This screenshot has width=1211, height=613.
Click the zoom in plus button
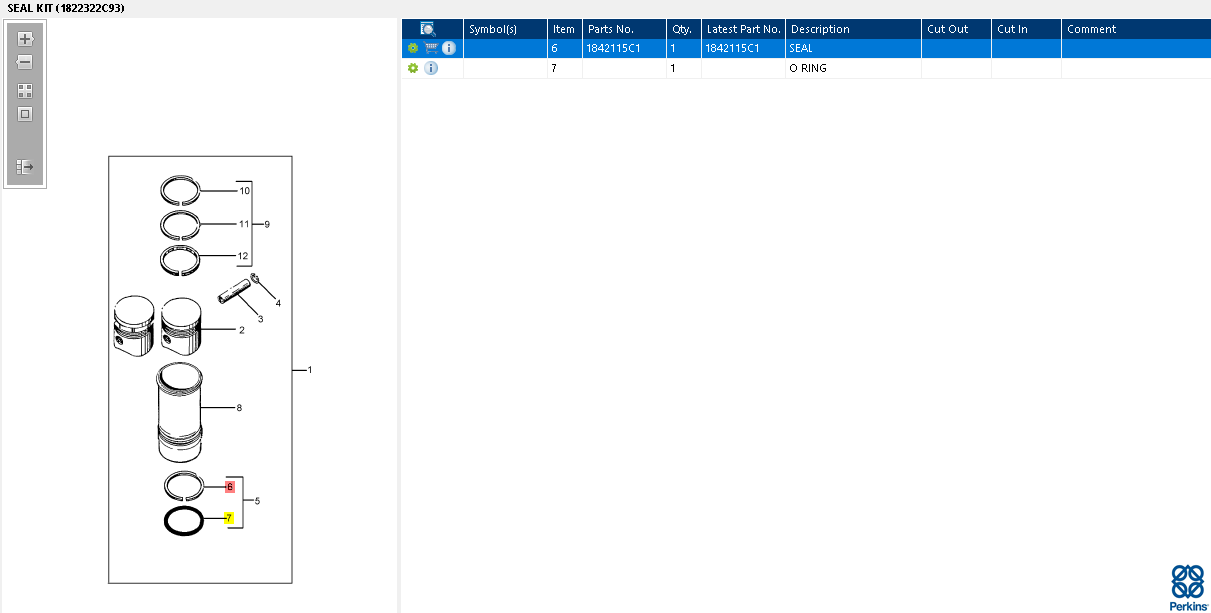click(25, 39)
